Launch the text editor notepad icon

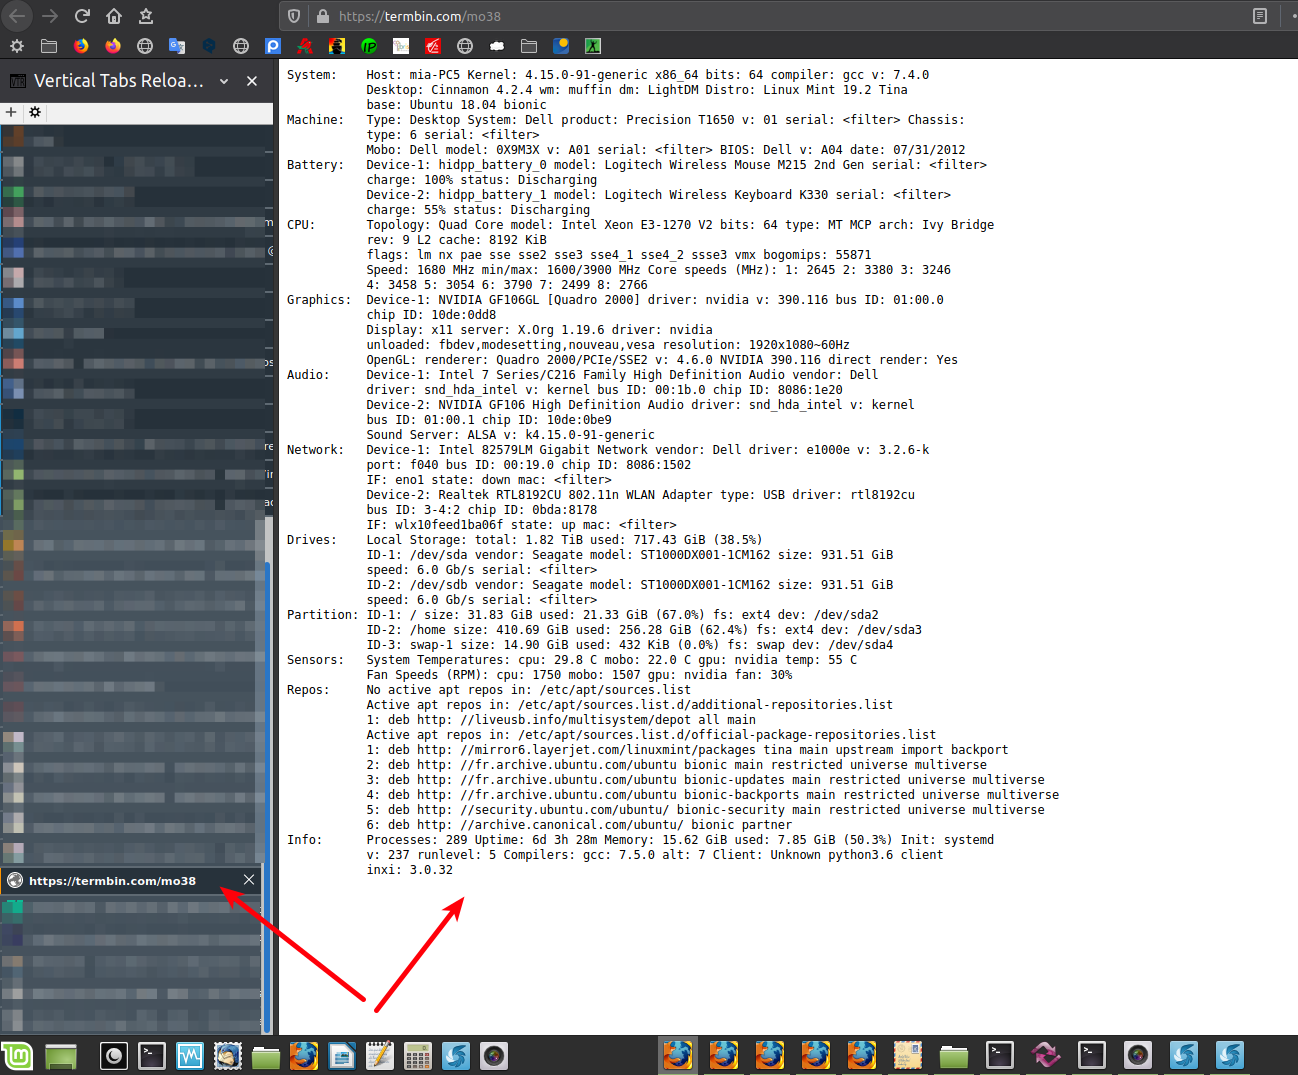point(380,1056)
